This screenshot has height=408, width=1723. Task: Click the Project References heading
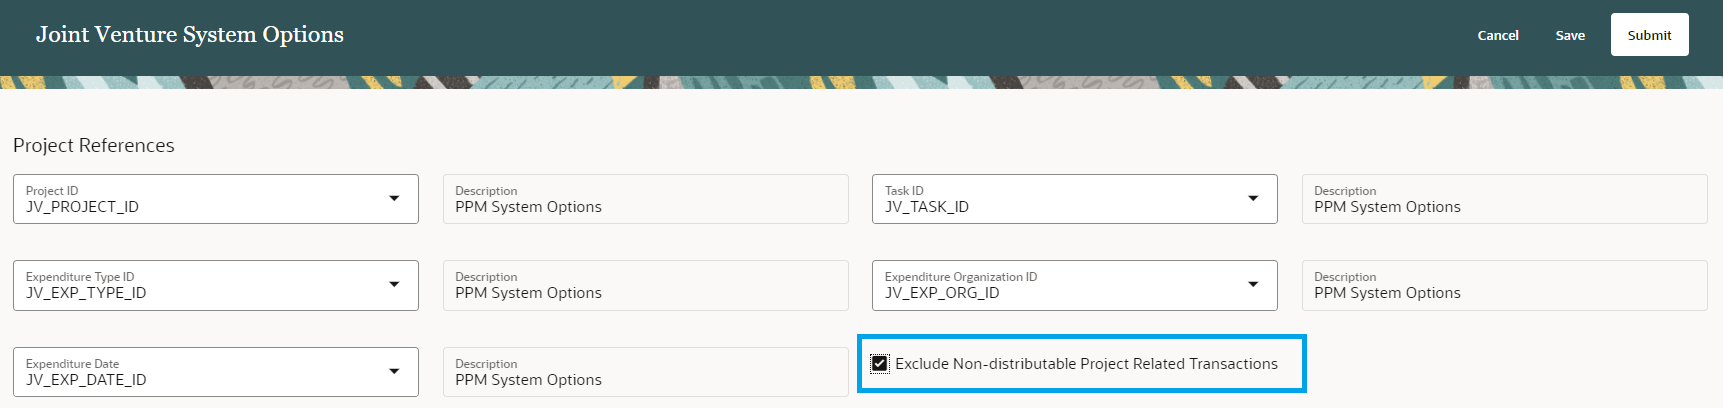click(x=94, y=145)
